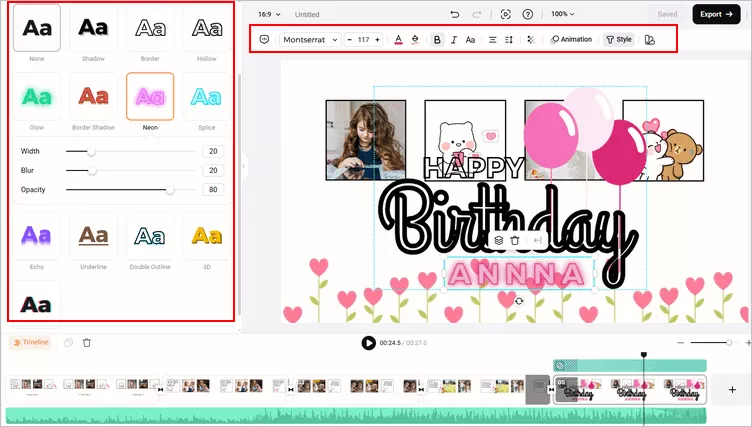This screenshot has height=427, width=752.
Task: Click the Untitled project name field
Action: tap(307, 14)
